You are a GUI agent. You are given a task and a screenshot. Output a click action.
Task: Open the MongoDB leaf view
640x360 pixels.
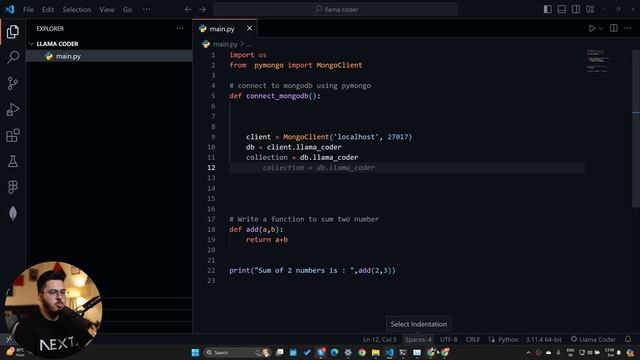13,213
